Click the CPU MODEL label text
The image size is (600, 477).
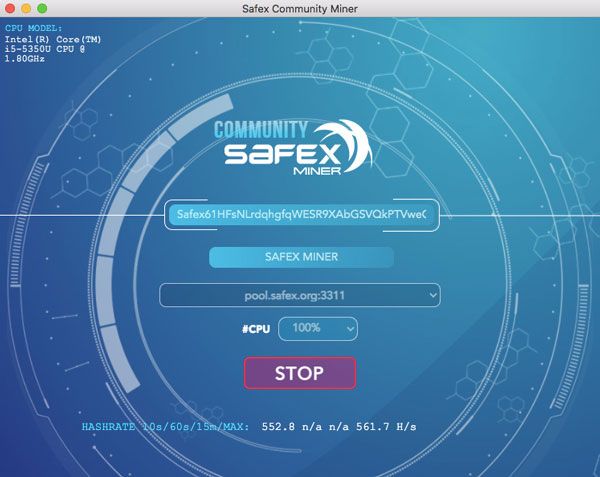(x=33, y=28)
